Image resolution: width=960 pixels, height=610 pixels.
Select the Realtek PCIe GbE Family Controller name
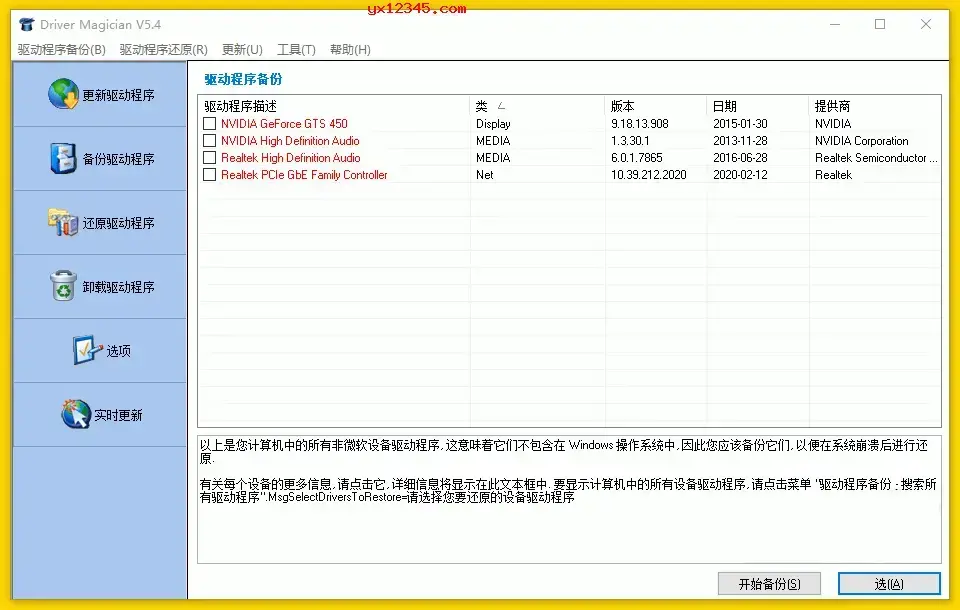pos(304,175)
